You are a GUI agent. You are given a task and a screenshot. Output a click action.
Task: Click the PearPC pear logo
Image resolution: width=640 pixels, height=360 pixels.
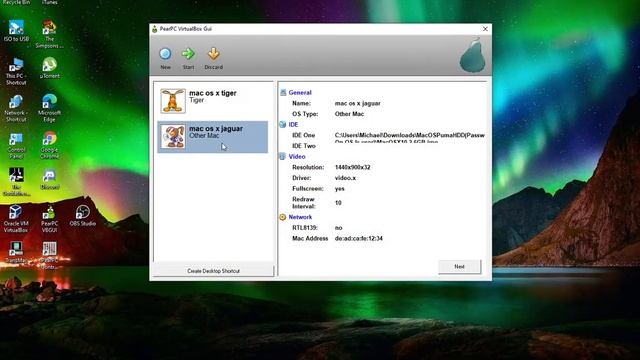pos(472,55)
